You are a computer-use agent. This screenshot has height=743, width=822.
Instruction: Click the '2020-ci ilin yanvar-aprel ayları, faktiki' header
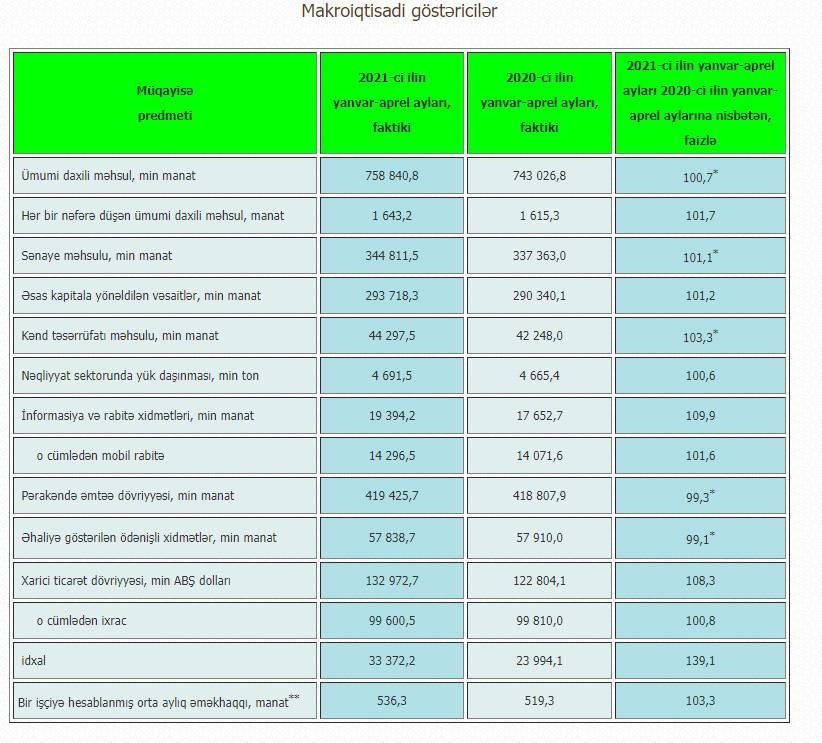click(x=539, y=103)
